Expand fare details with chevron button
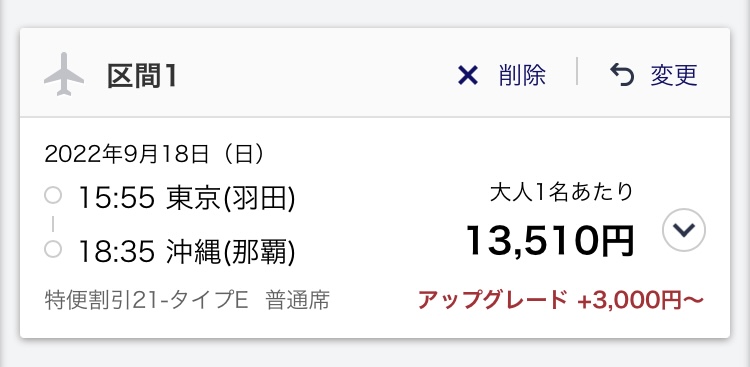The height and width of the screenshot is (367, 750). click(684, 230)
